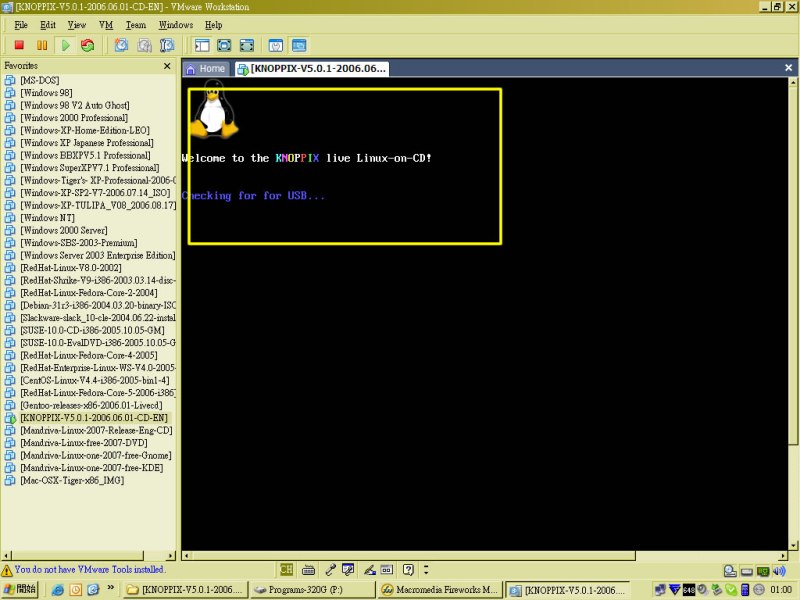Select [Windows 98] in Favorites
The height and width of the screenshot is (600, 800).
[46, 92]
